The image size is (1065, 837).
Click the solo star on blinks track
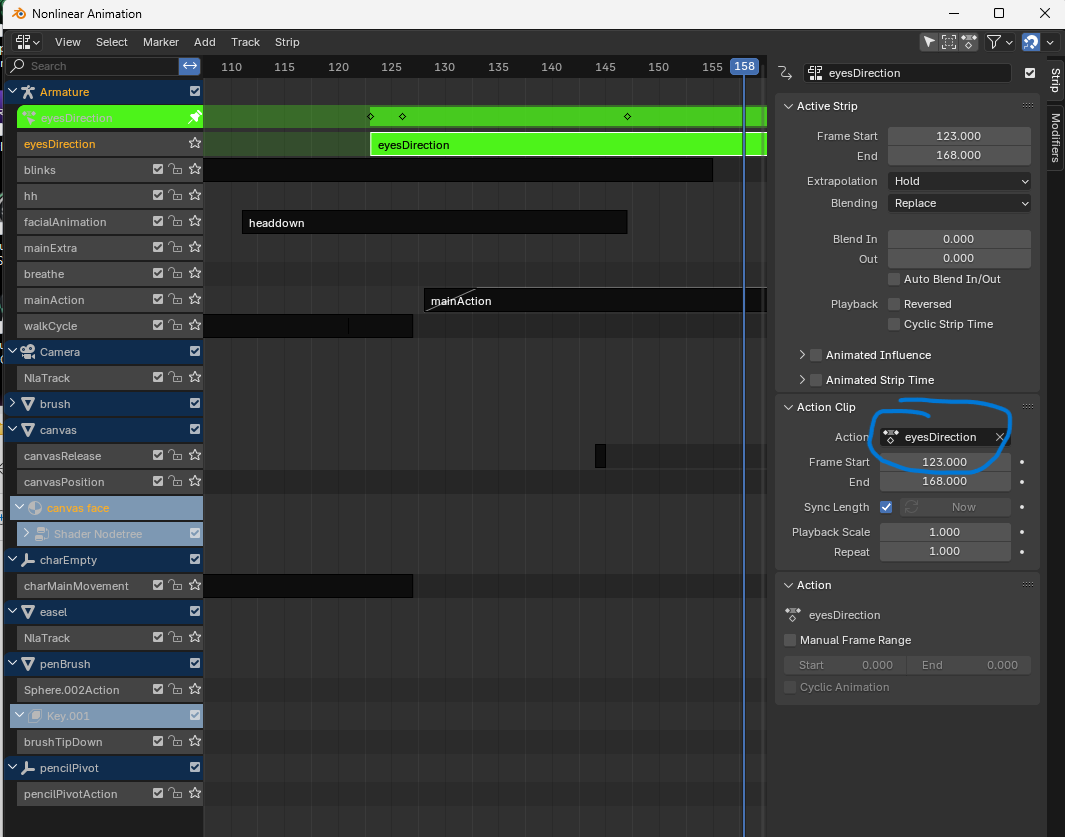coord(195,169)
